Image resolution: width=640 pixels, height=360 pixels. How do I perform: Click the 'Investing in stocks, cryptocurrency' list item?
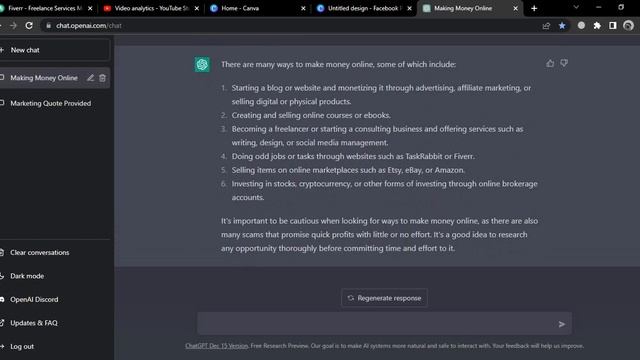tap(384, 190)
